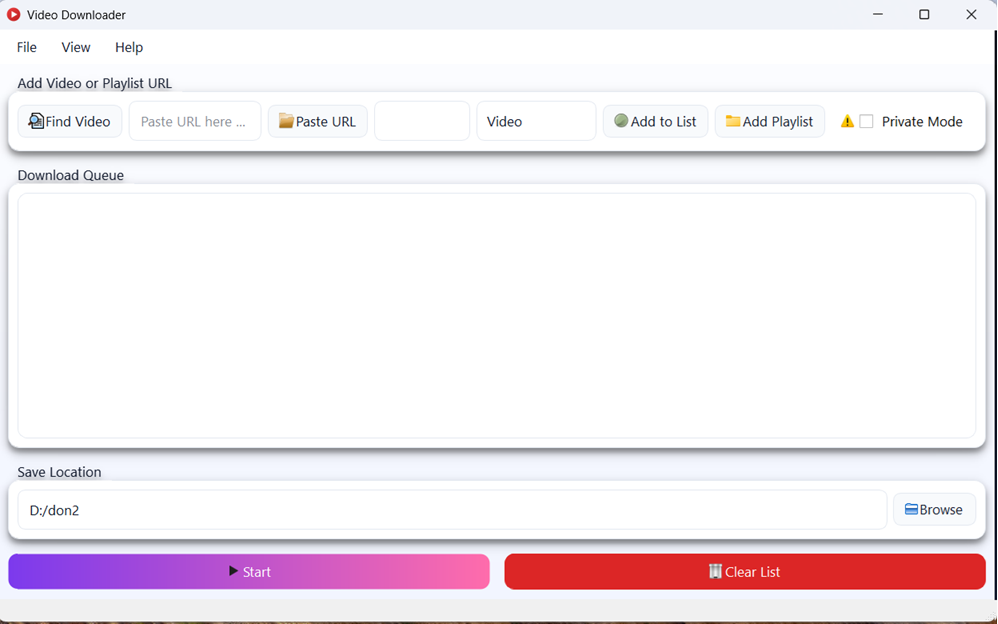Image resolution: width=998 pixels, height=624 pixels.
Task: Click the folder icon on Paste URL
Action: click(x=286, y=120)
